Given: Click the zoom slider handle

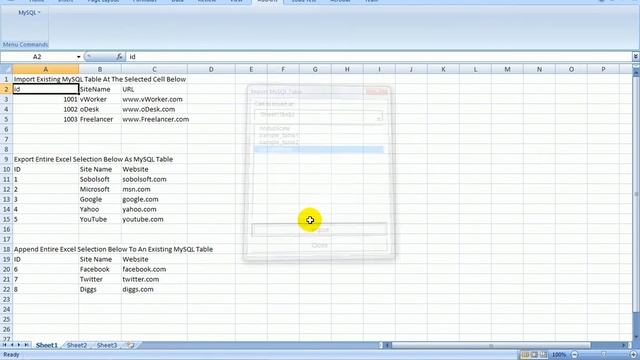Looking at the screenshot, I should 604,355.
